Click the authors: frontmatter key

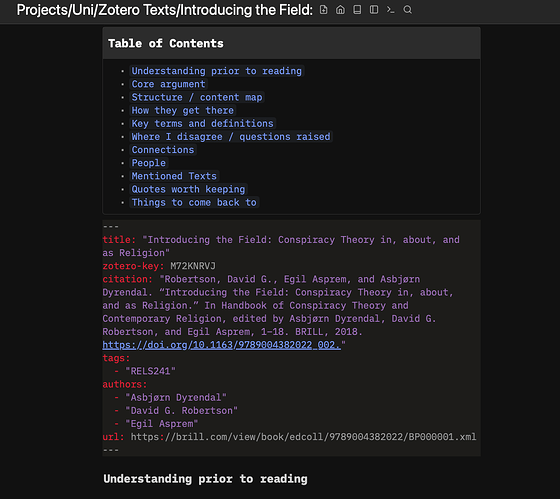(x=125, y=384)
